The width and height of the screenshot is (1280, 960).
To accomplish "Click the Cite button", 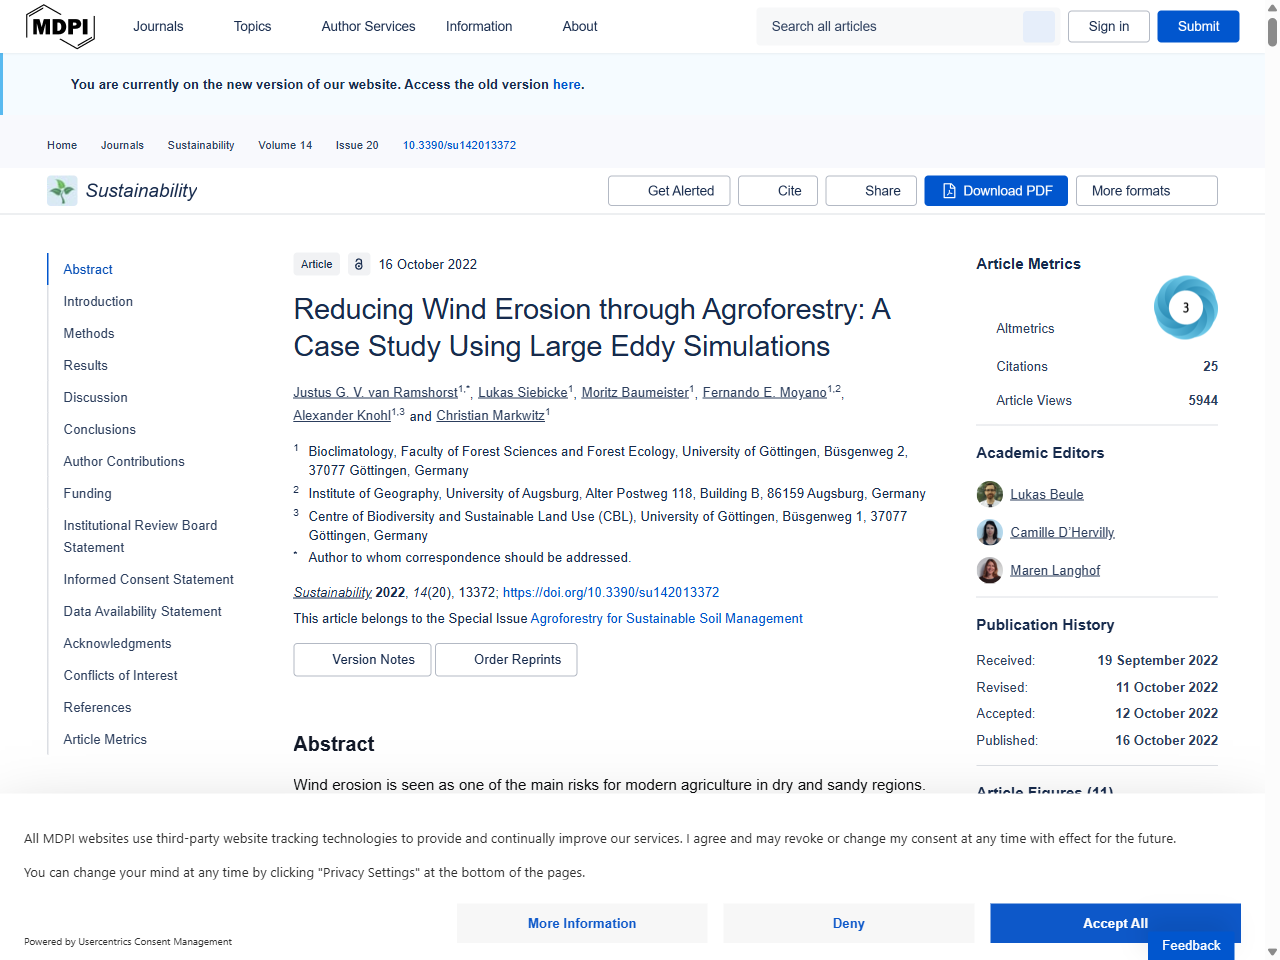I will (778, 191).
